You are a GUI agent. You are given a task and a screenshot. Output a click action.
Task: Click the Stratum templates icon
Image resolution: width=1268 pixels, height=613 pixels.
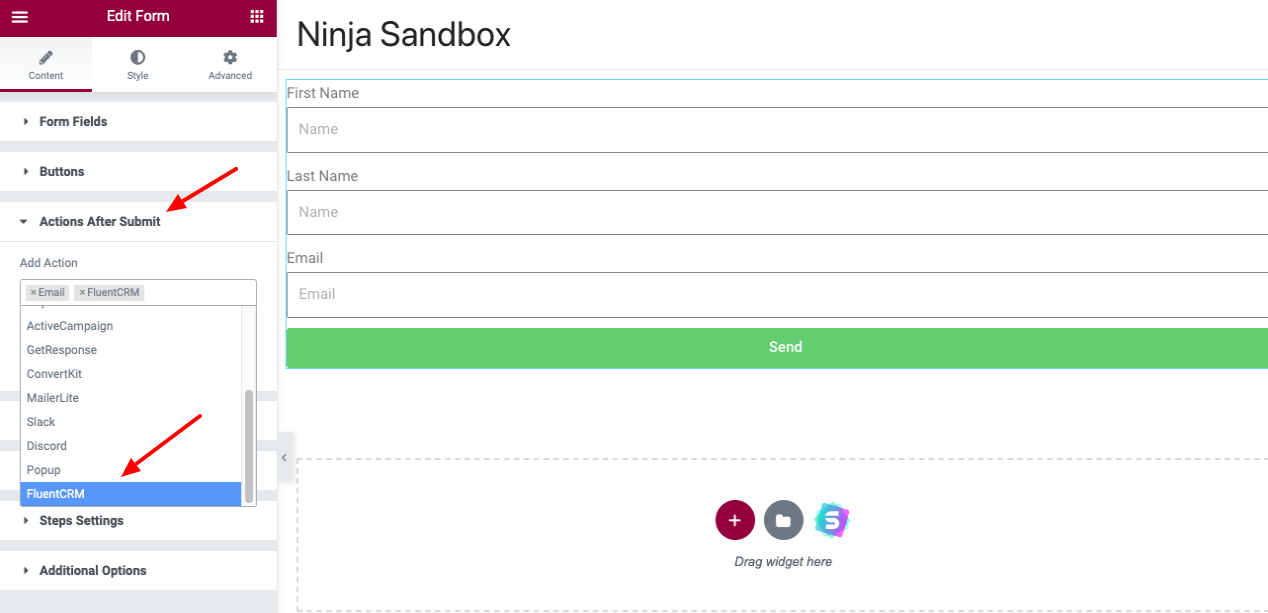pos(831,520)
